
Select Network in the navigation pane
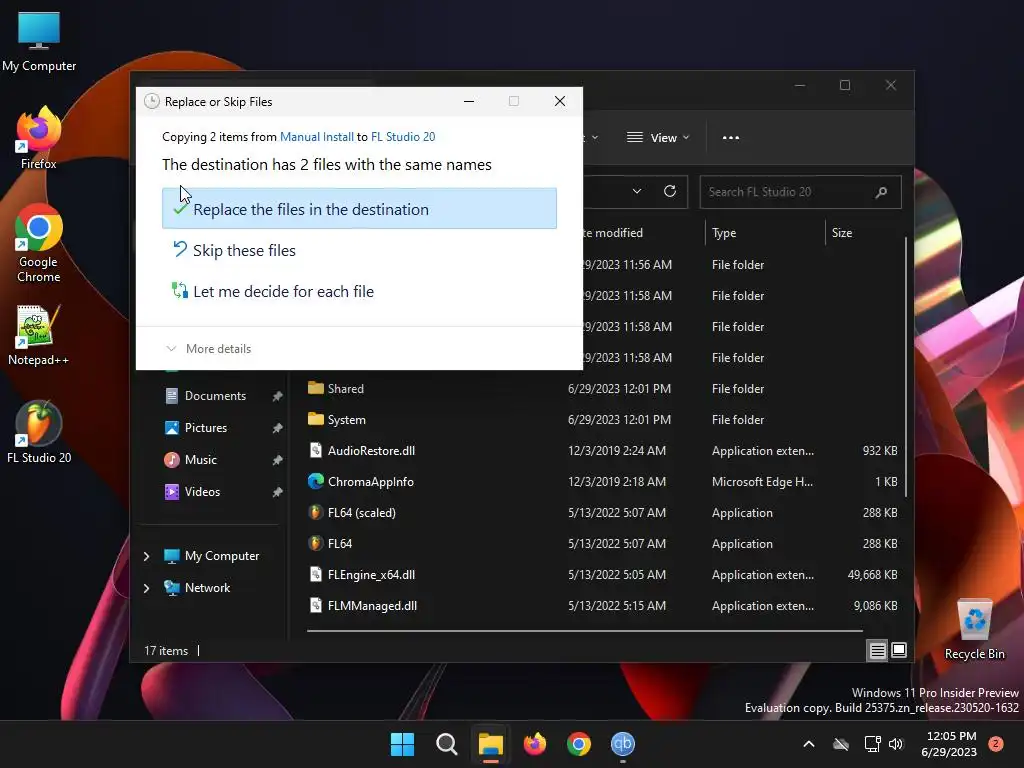[207, 588]
